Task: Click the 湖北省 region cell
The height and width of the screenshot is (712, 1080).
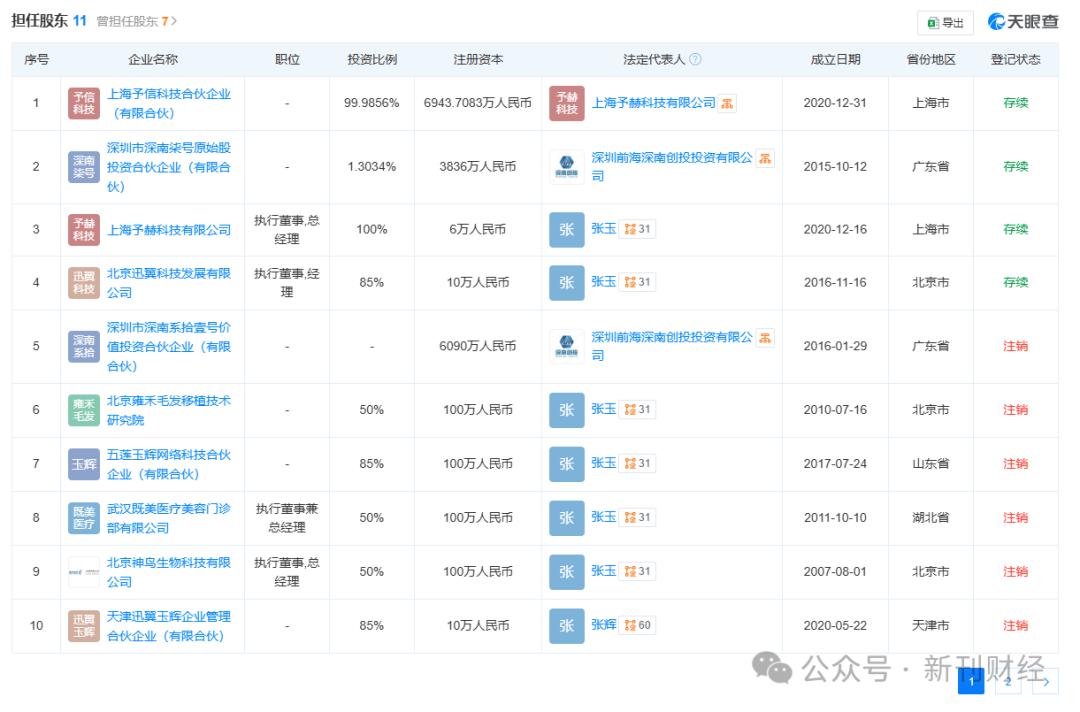Action: click(x=931, y=518)
